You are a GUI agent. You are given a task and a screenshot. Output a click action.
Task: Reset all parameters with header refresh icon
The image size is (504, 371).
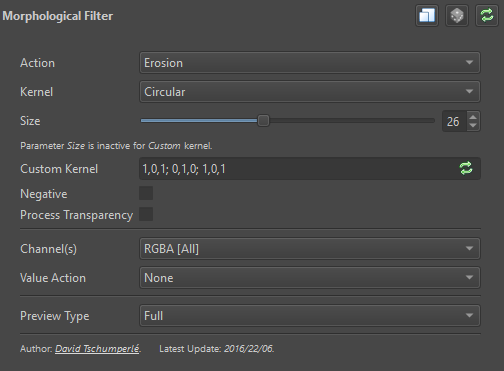487,16
